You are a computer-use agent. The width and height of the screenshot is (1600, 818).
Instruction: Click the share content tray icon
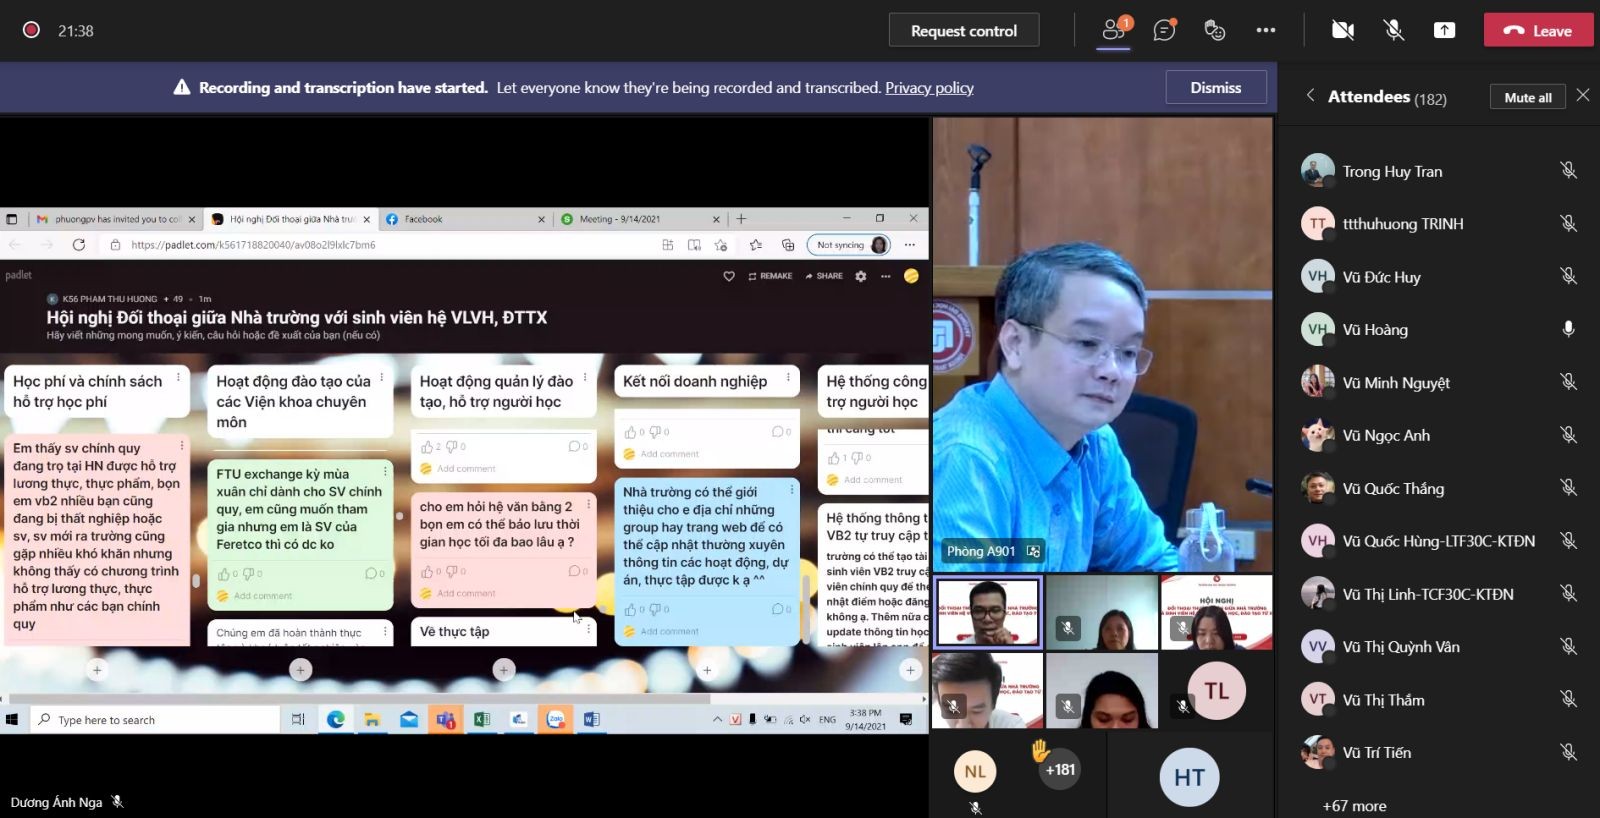coord(1444,30)
